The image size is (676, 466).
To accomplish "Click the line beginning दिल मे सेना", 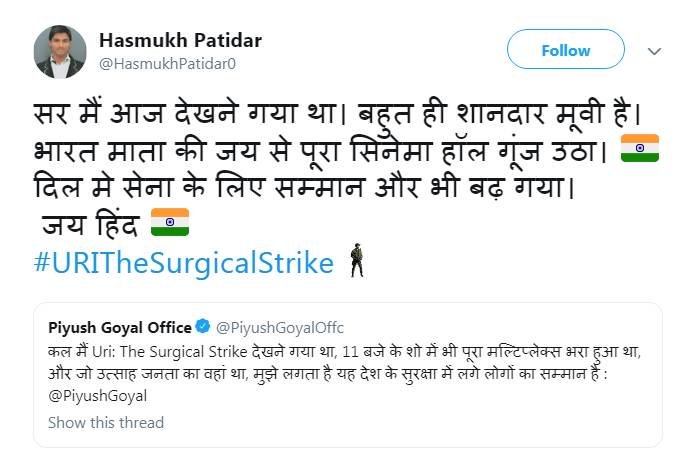I will pyautogui.click(x=300, y=188).
